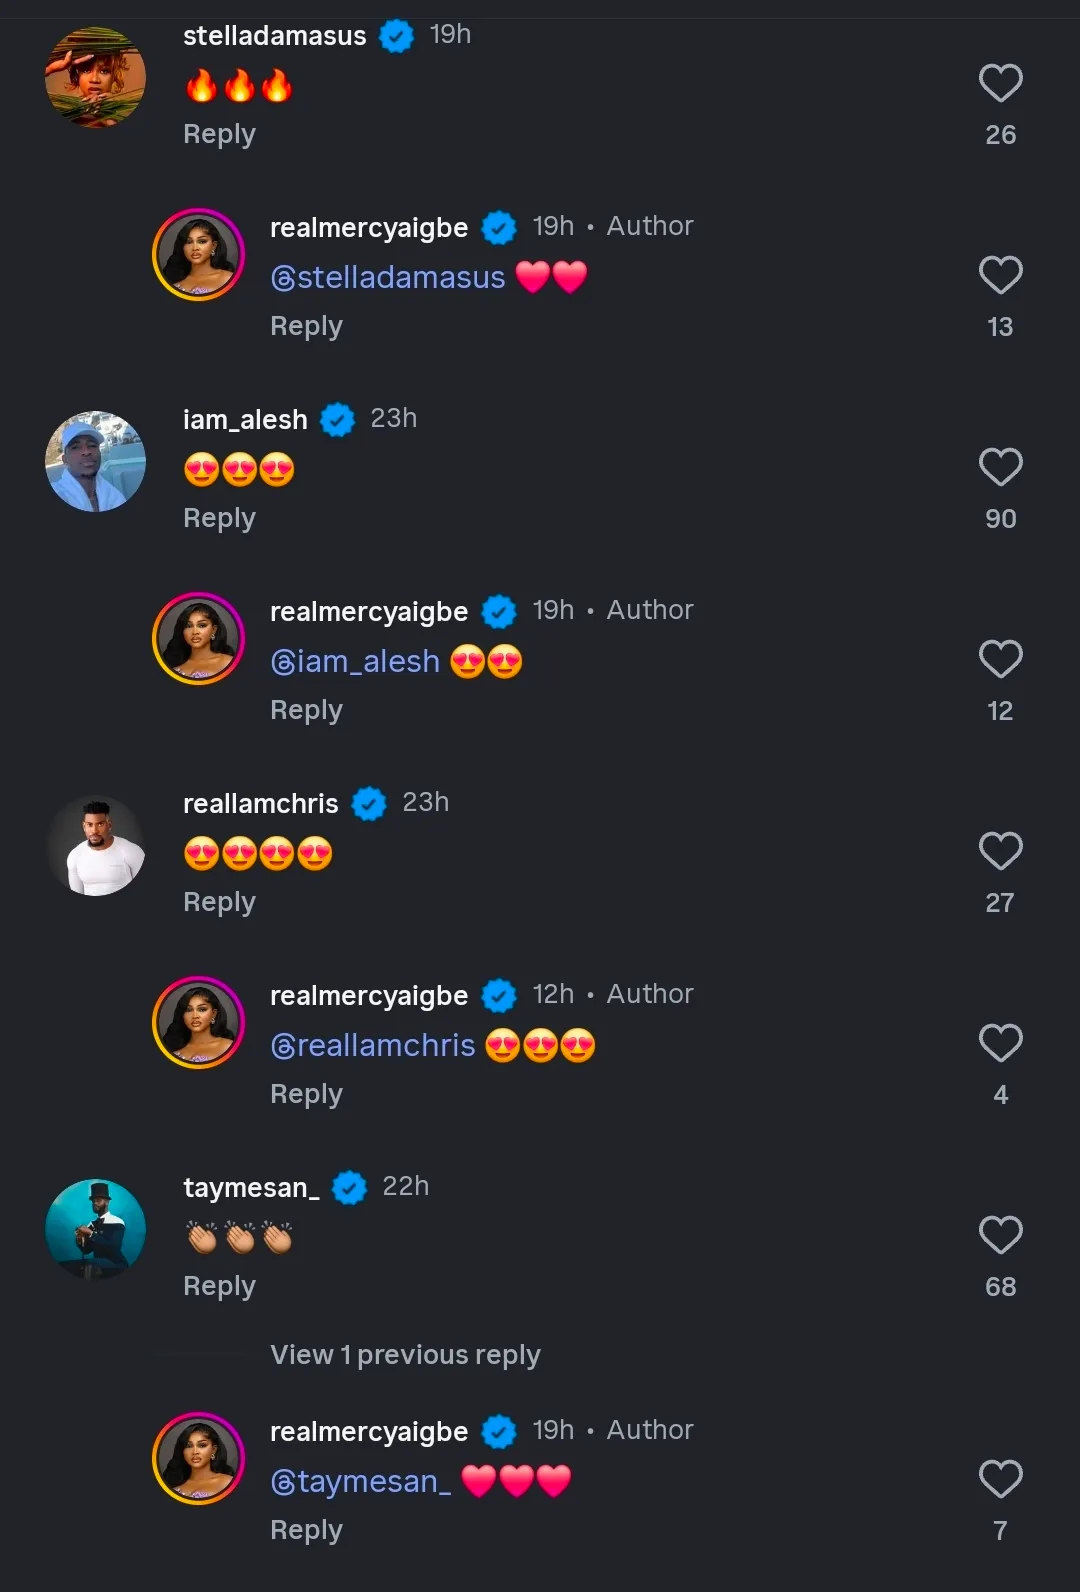Reply to taymesan_'s clapping comment
The image size is (1080, 1592).
[219, 1286]
